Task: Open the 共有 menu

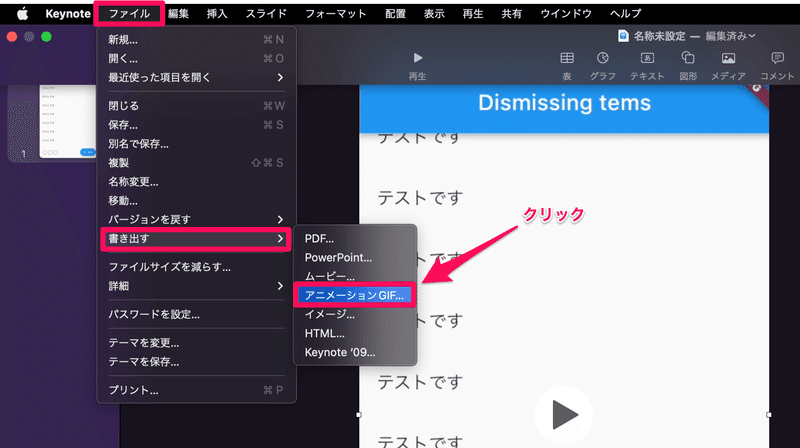Action: [x=512, y=14]
